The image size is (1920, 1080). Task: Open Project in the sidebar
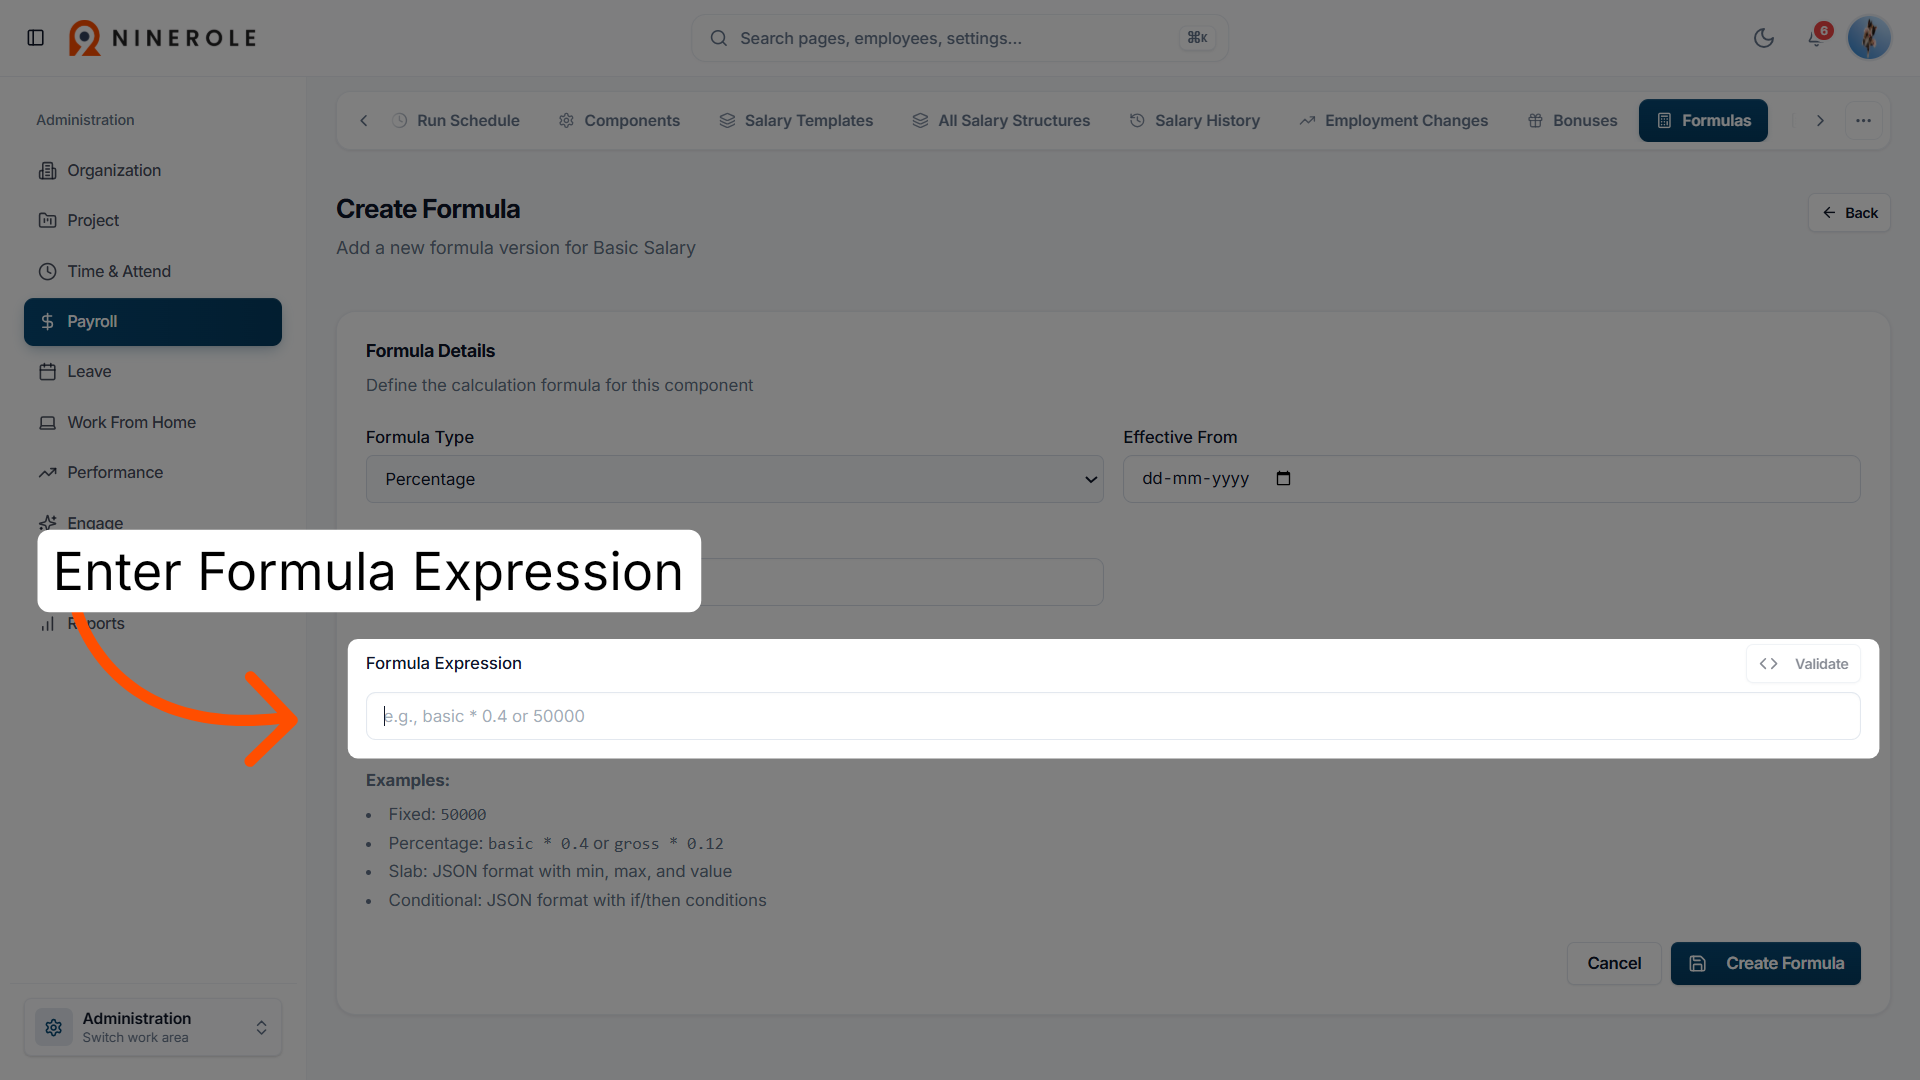click(x=153, y=220)
